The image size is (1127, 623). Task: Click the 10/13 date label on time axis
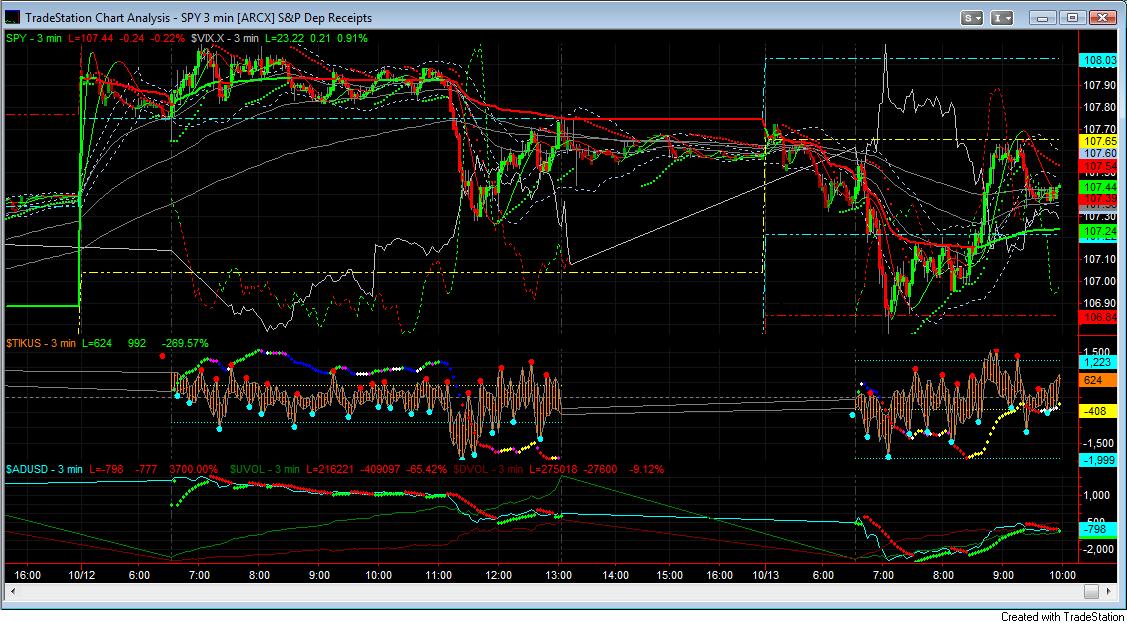[765, 575]
